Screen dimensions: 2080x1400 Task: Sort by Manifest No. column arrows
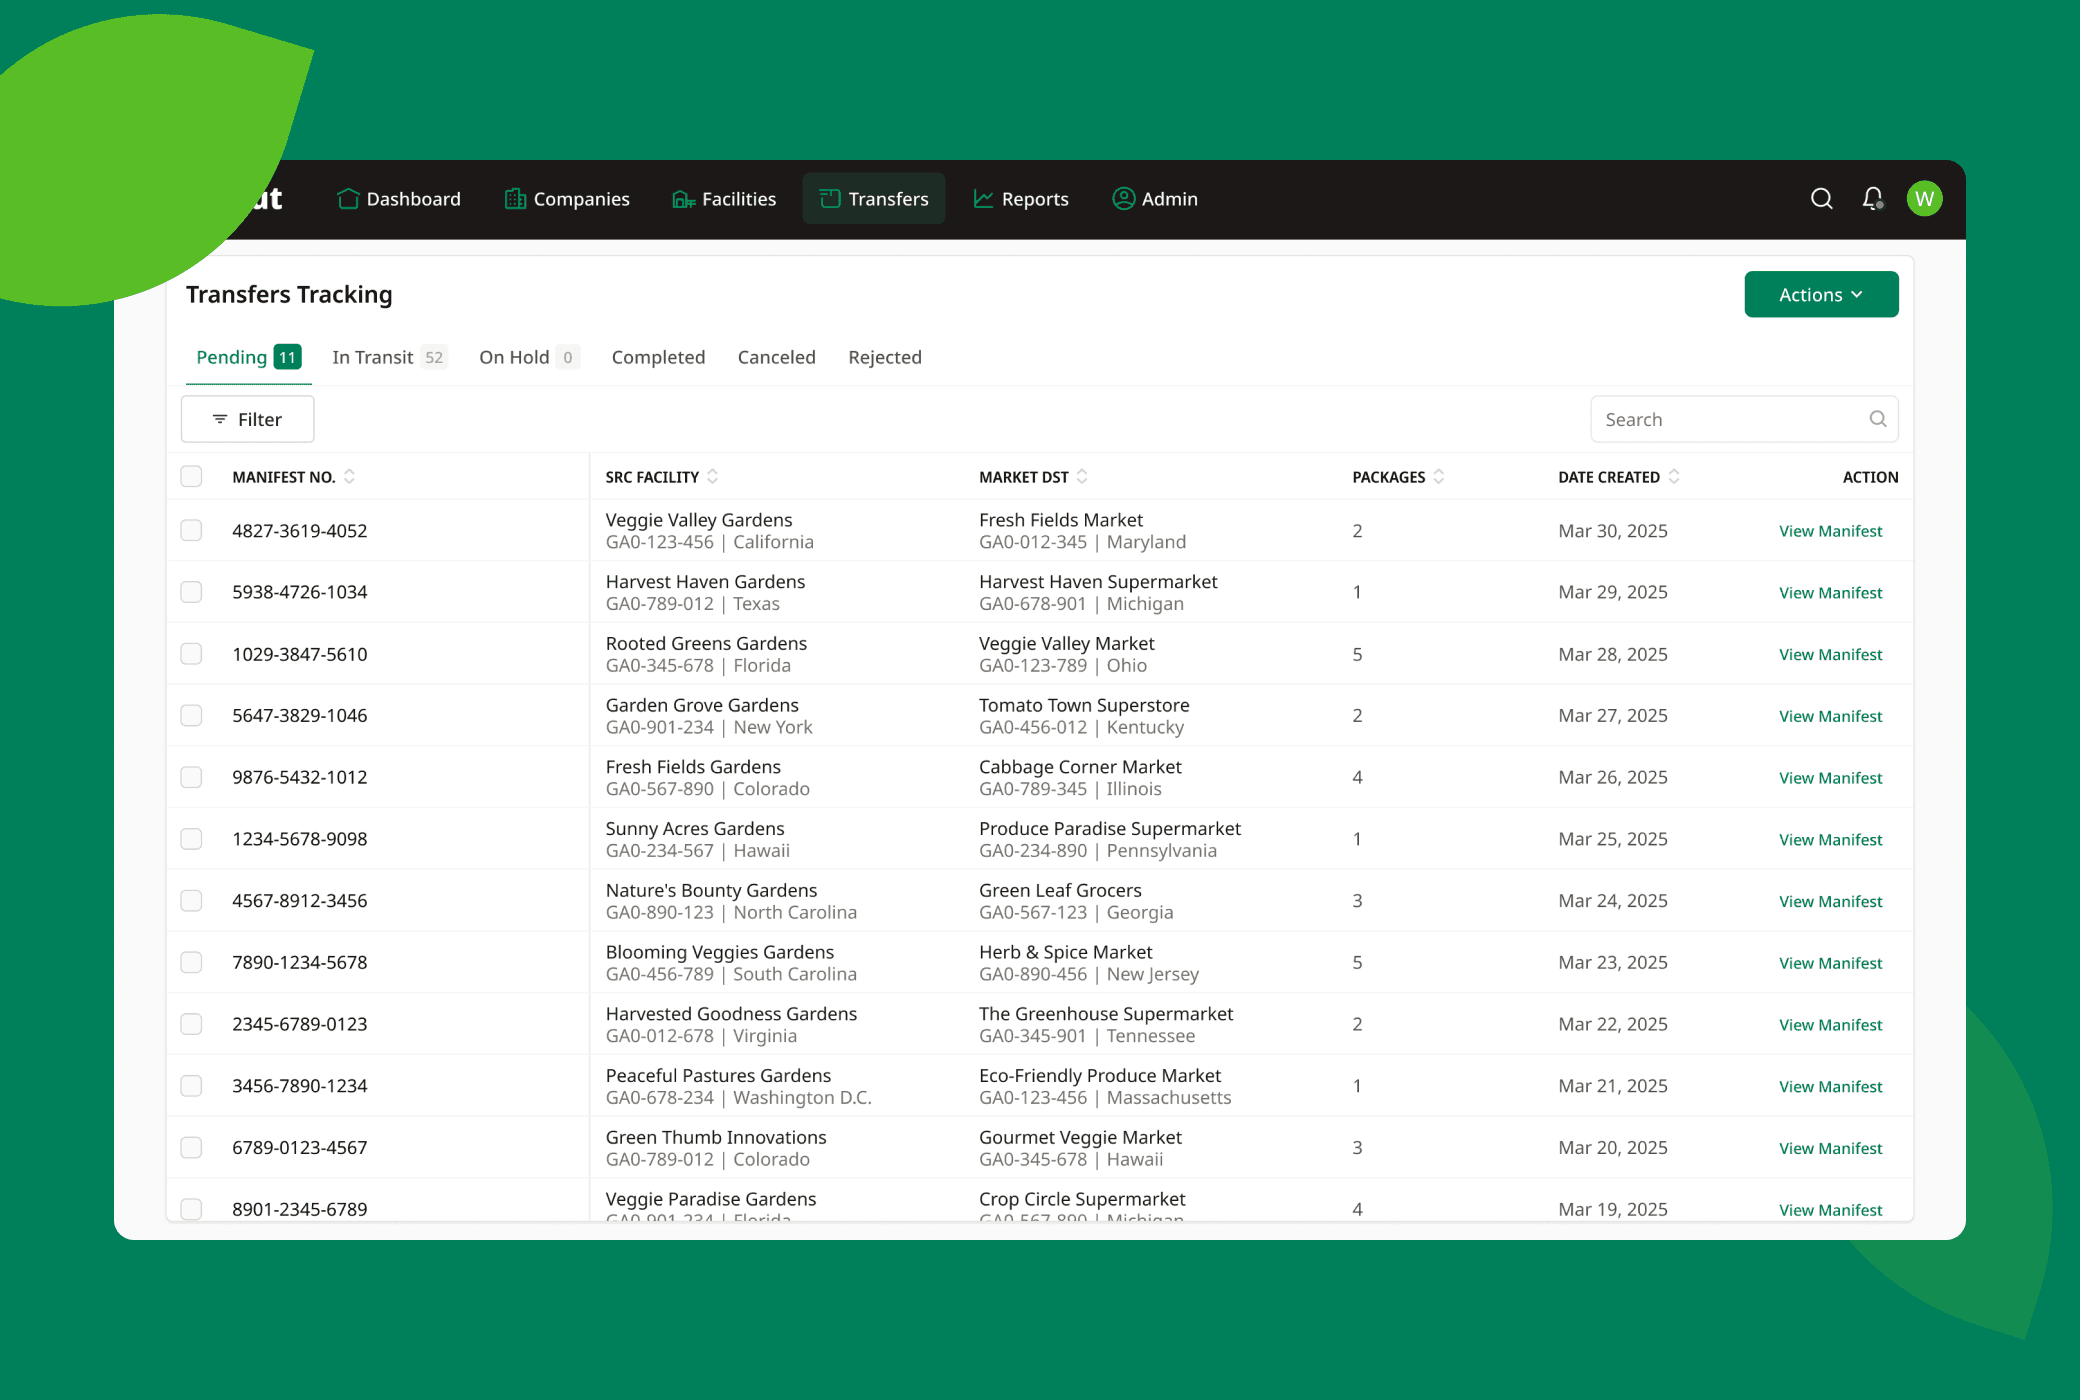tap(349, 477)
